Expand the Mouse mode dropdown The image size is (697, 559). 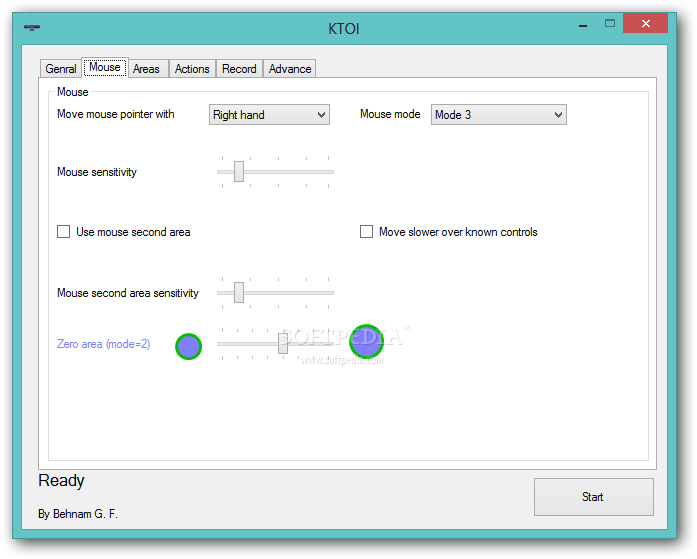coord(498,115)
